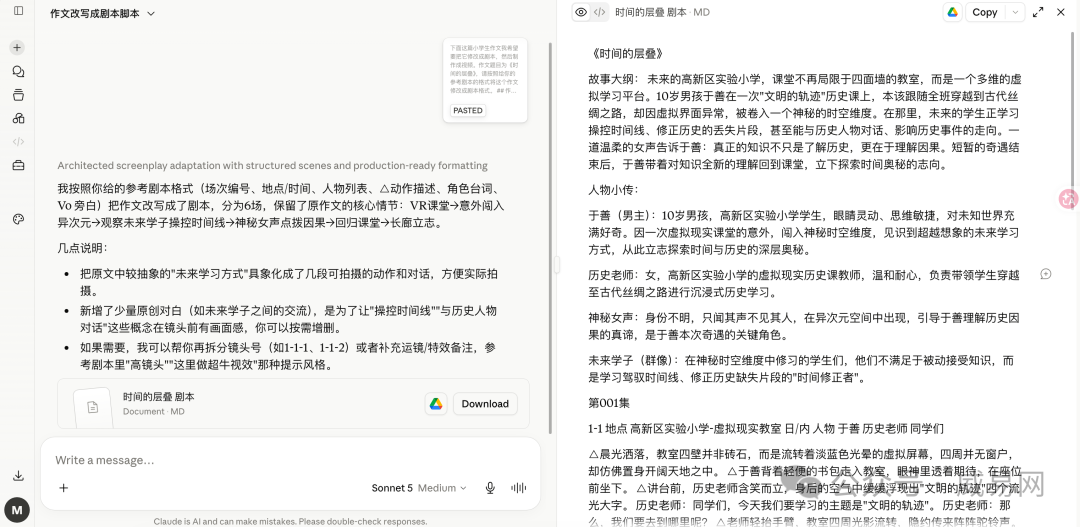
Task: Close the artifact panel
Action: 1061,12
